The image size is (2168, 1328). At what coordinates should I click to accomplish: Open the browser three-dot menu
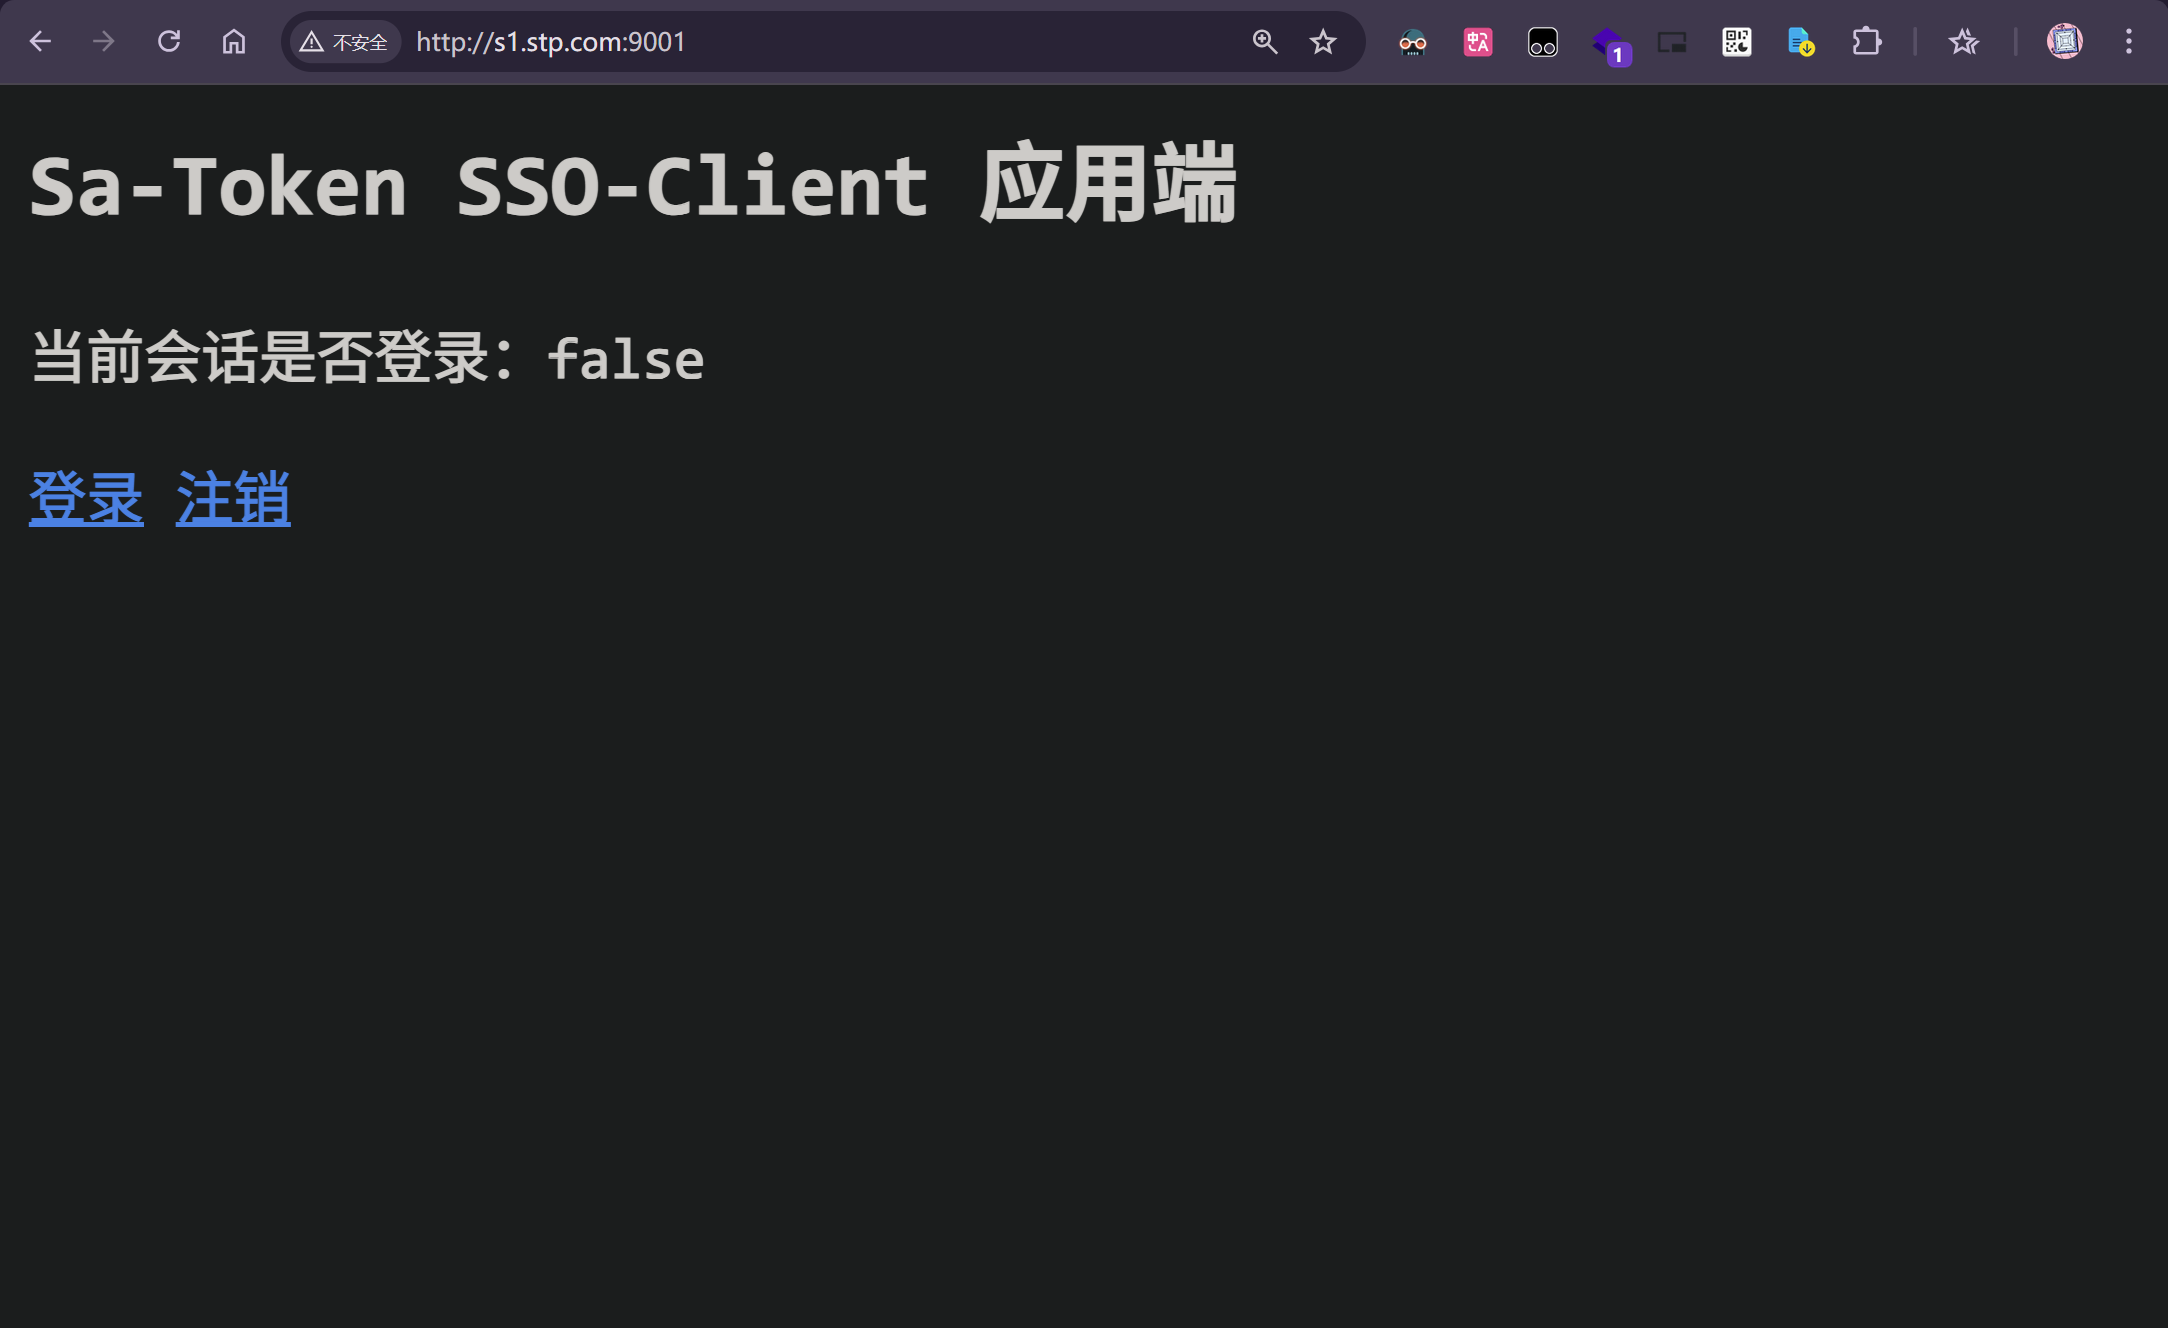point(2129,42)
